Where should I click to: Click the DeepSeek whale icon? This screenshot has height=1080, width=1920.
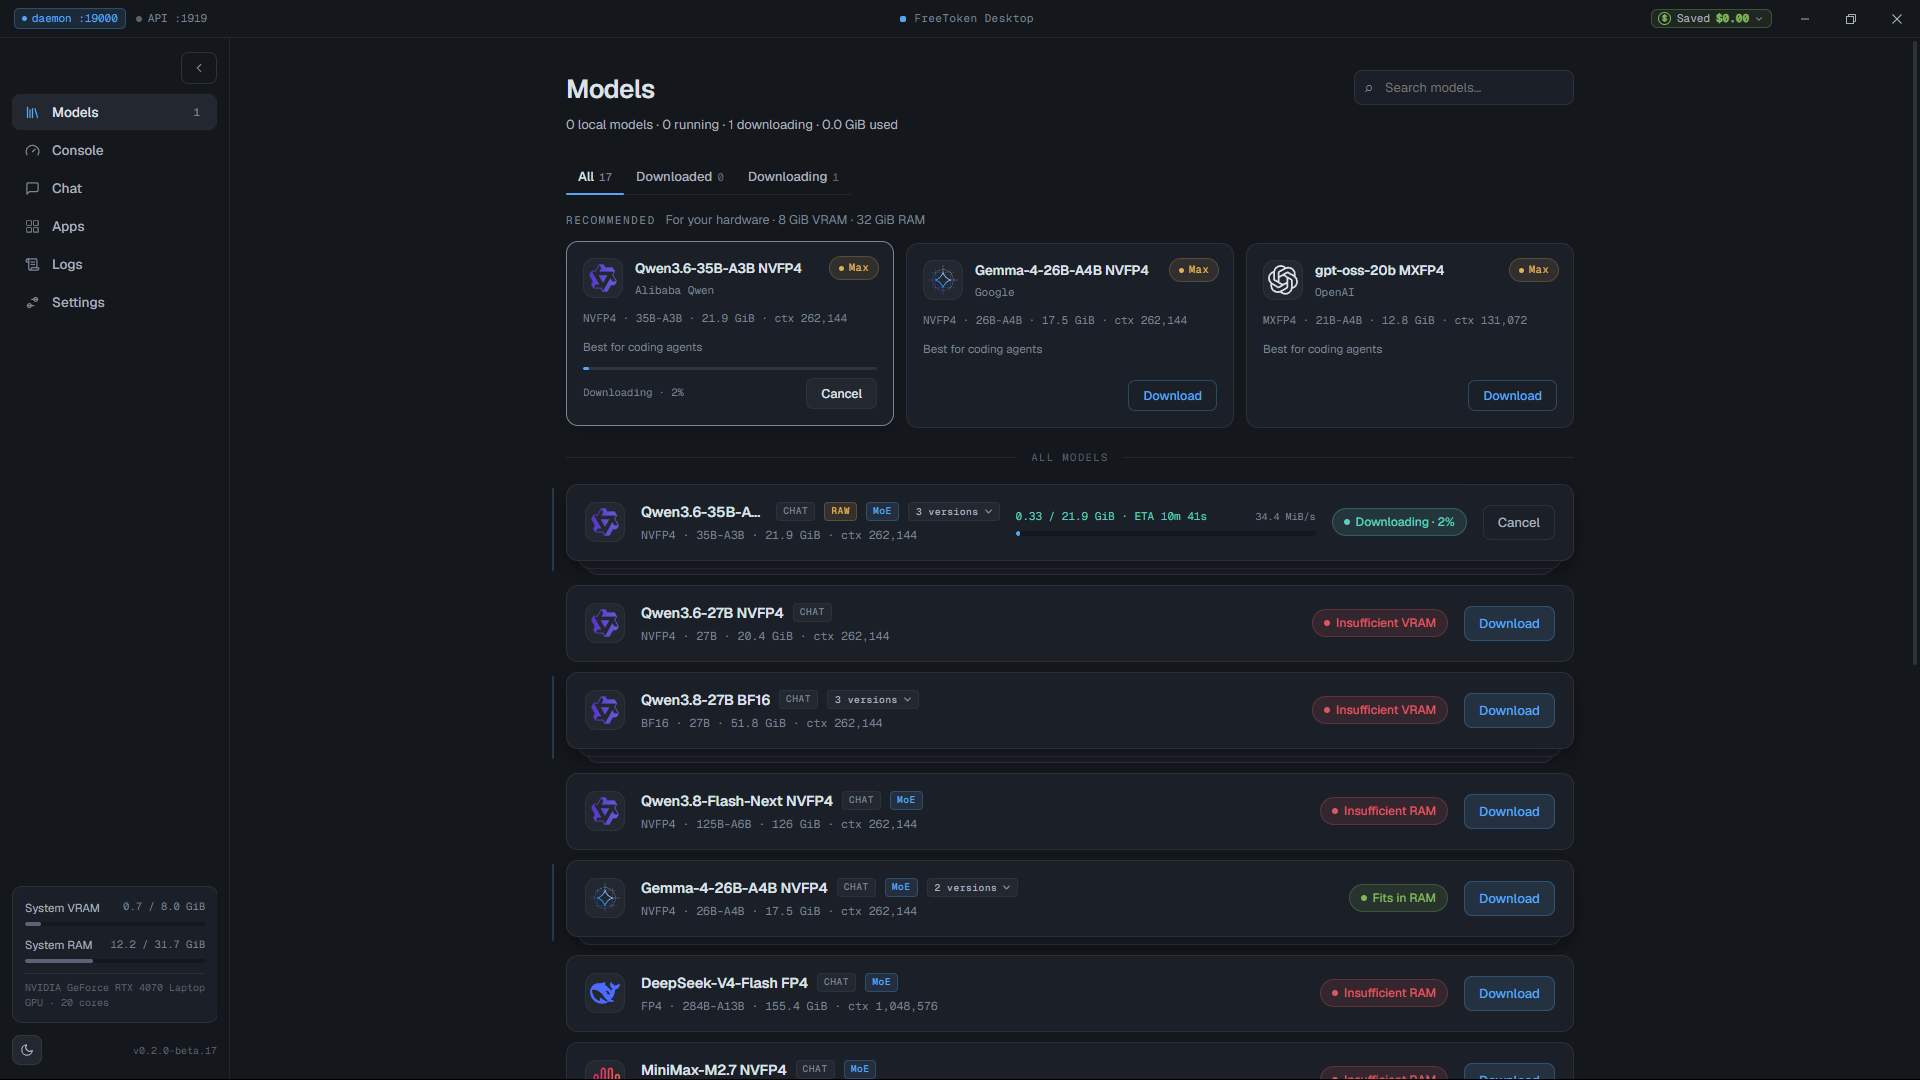605,993
